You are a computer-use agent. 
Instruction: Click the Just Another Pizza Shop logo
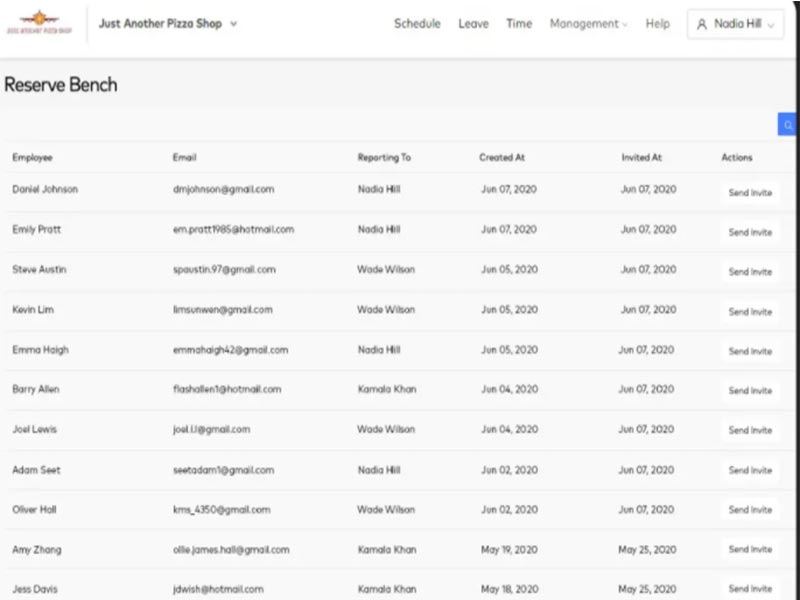[x=40, y=22]
